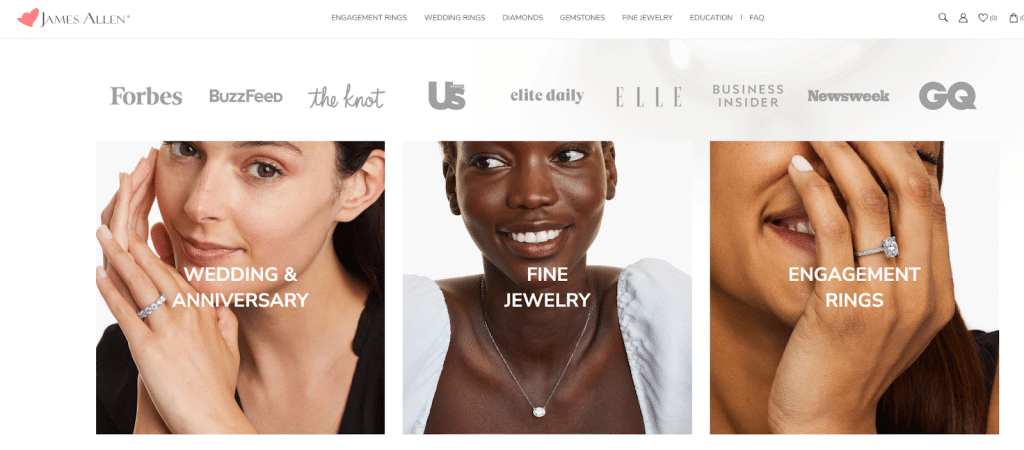The height and width of the screenshot is (450, 1024).
Task: Open the Diamonds menu
Action: point(522,18)
